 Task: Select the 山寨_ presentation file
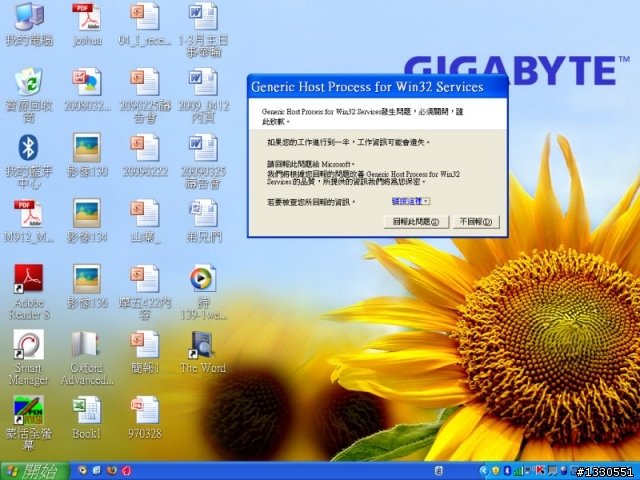tap(145, 221)
